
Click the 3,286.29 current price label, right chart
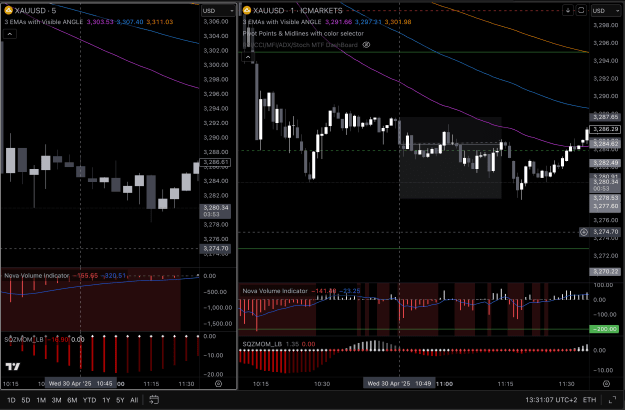click(x=605, y=129)
